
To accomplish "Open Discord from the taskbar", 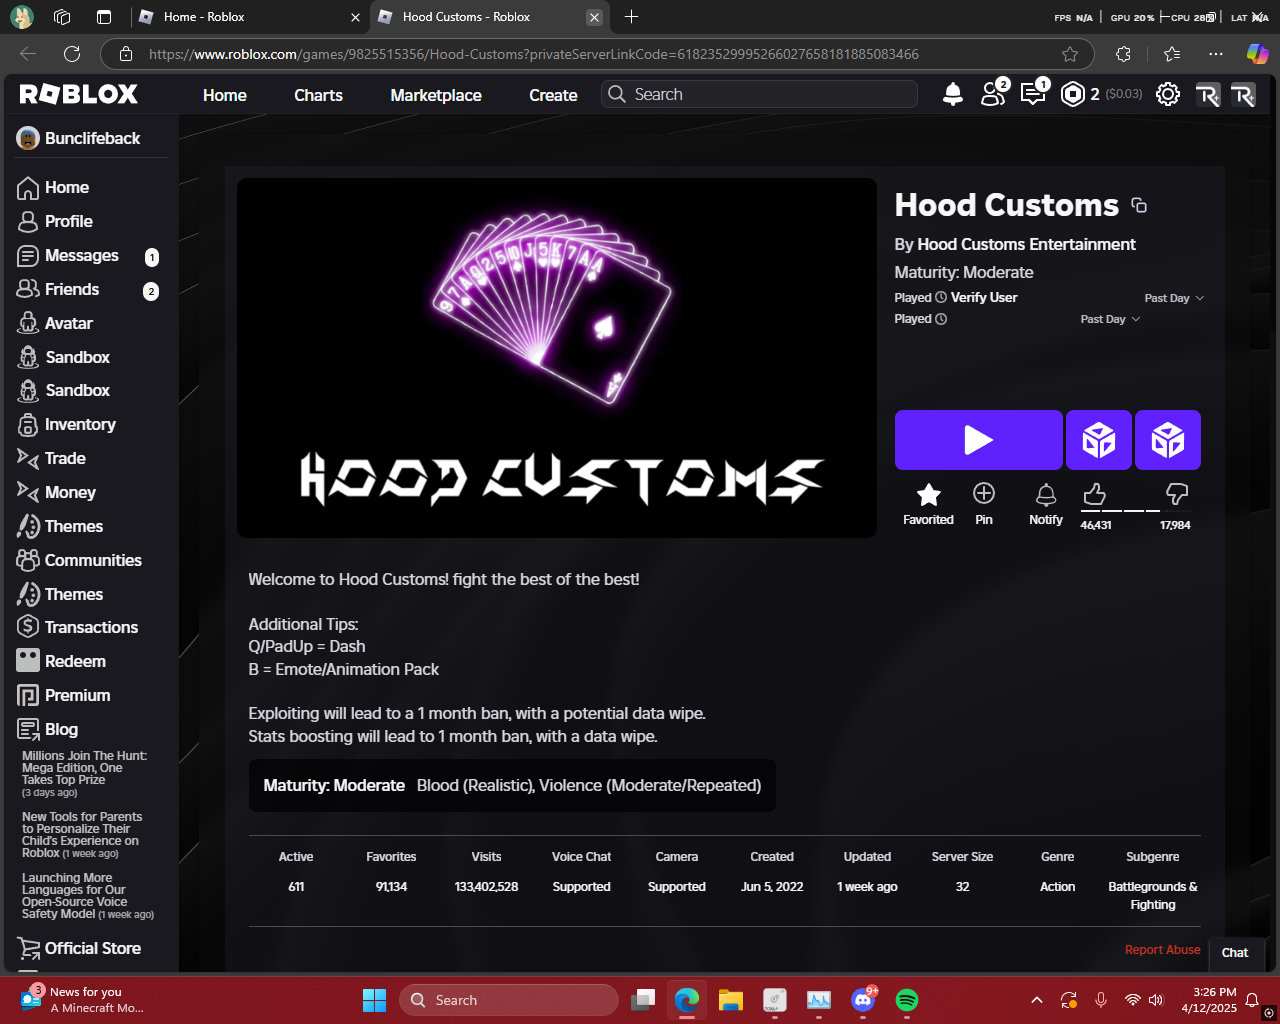I will 863,1000.
